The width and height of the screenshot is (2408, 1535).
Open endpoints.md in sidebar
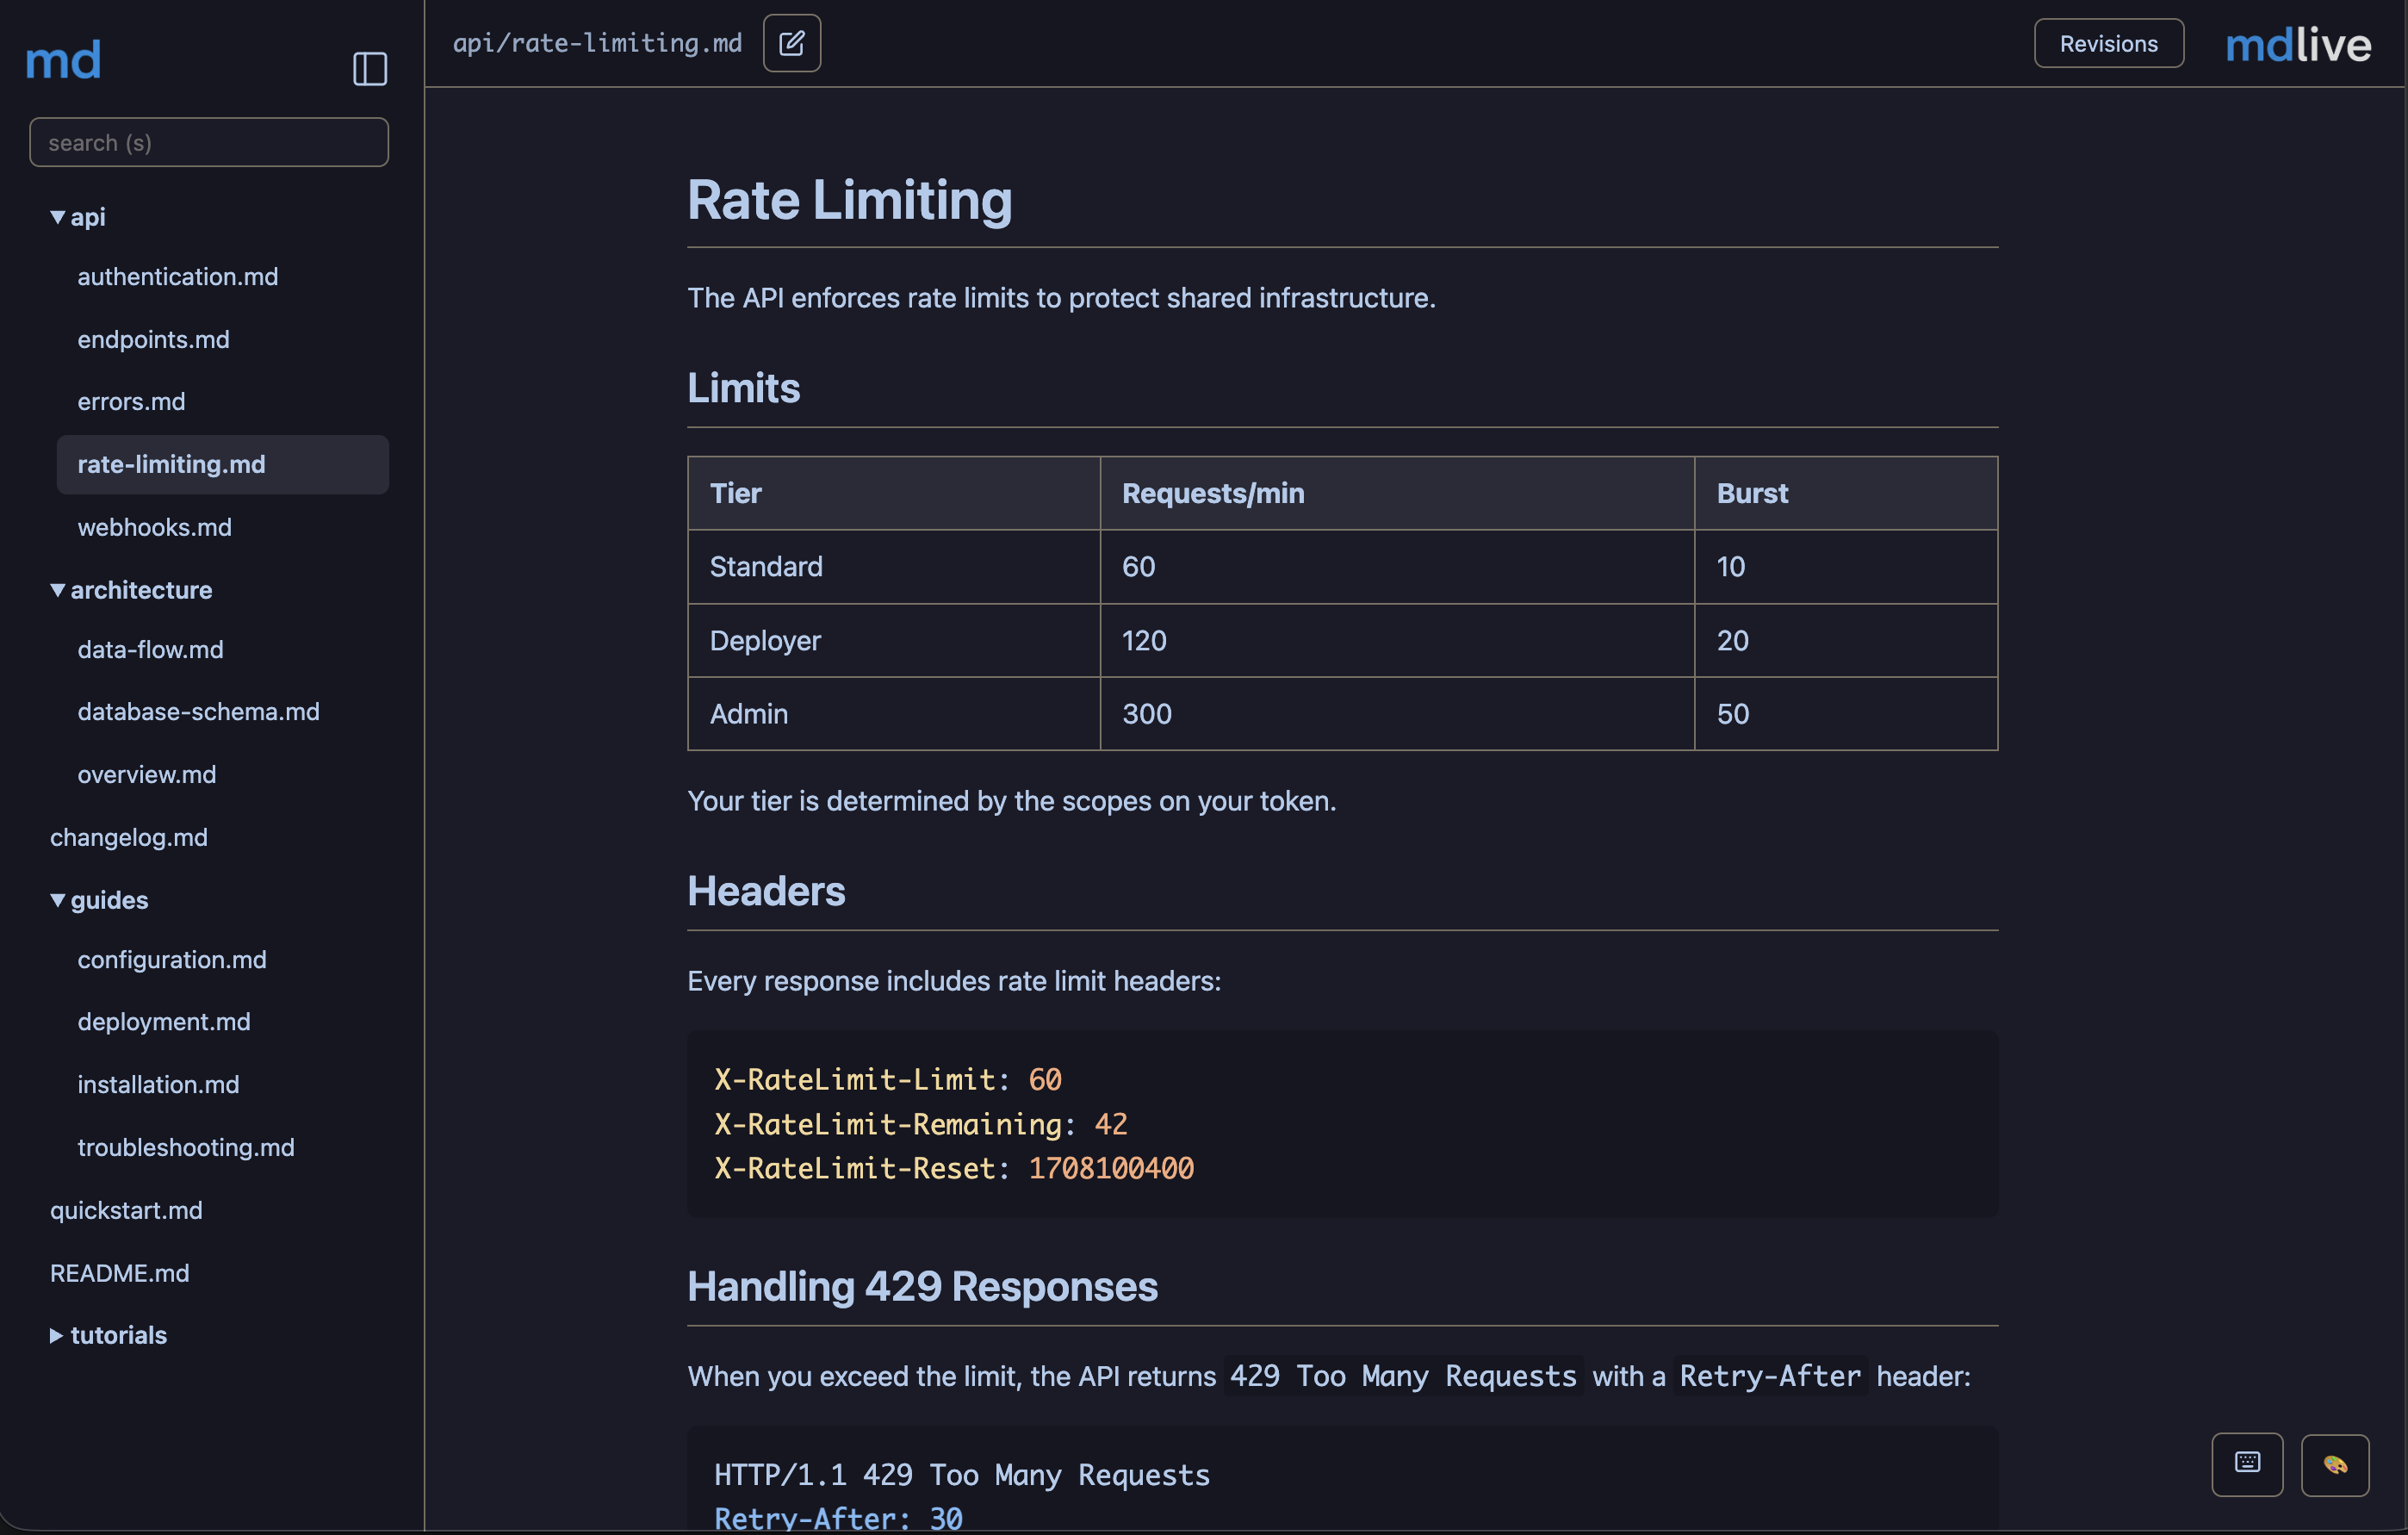pyautogui.click(x=153, y=339)
